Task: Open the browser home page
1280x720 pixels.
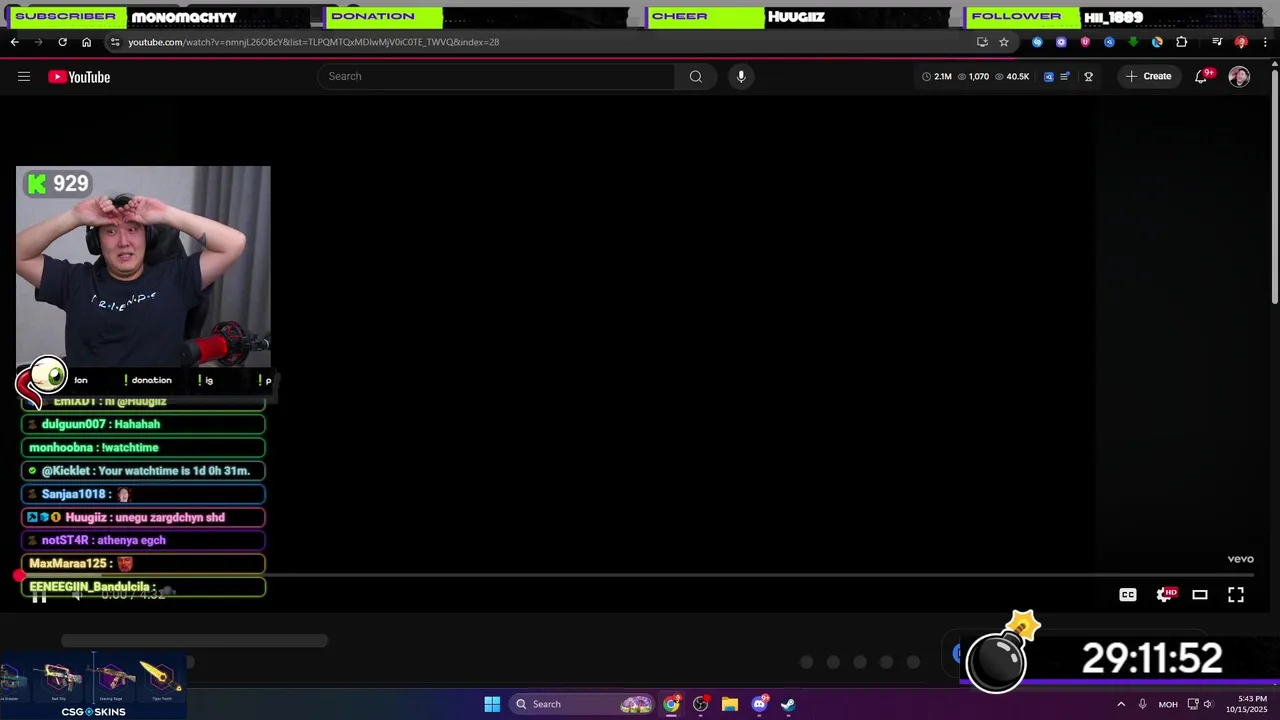Action: [x=86, y=42]
